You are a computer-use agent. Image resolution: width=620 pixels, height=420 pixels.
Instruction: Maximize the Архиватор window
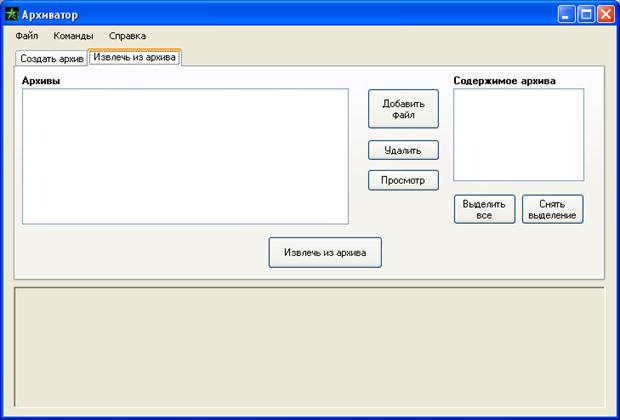[586, 14]
